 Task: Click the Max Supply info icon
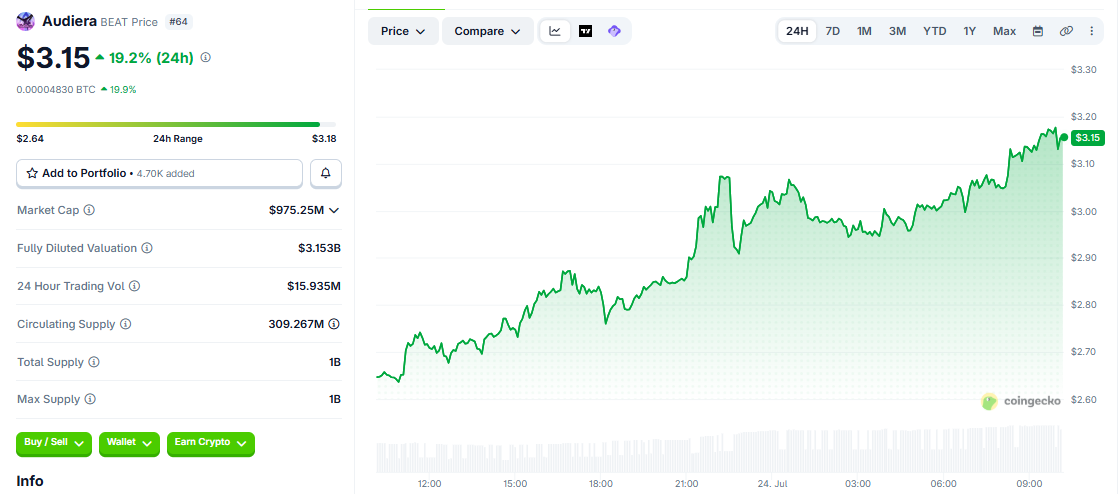click(90, 399)
